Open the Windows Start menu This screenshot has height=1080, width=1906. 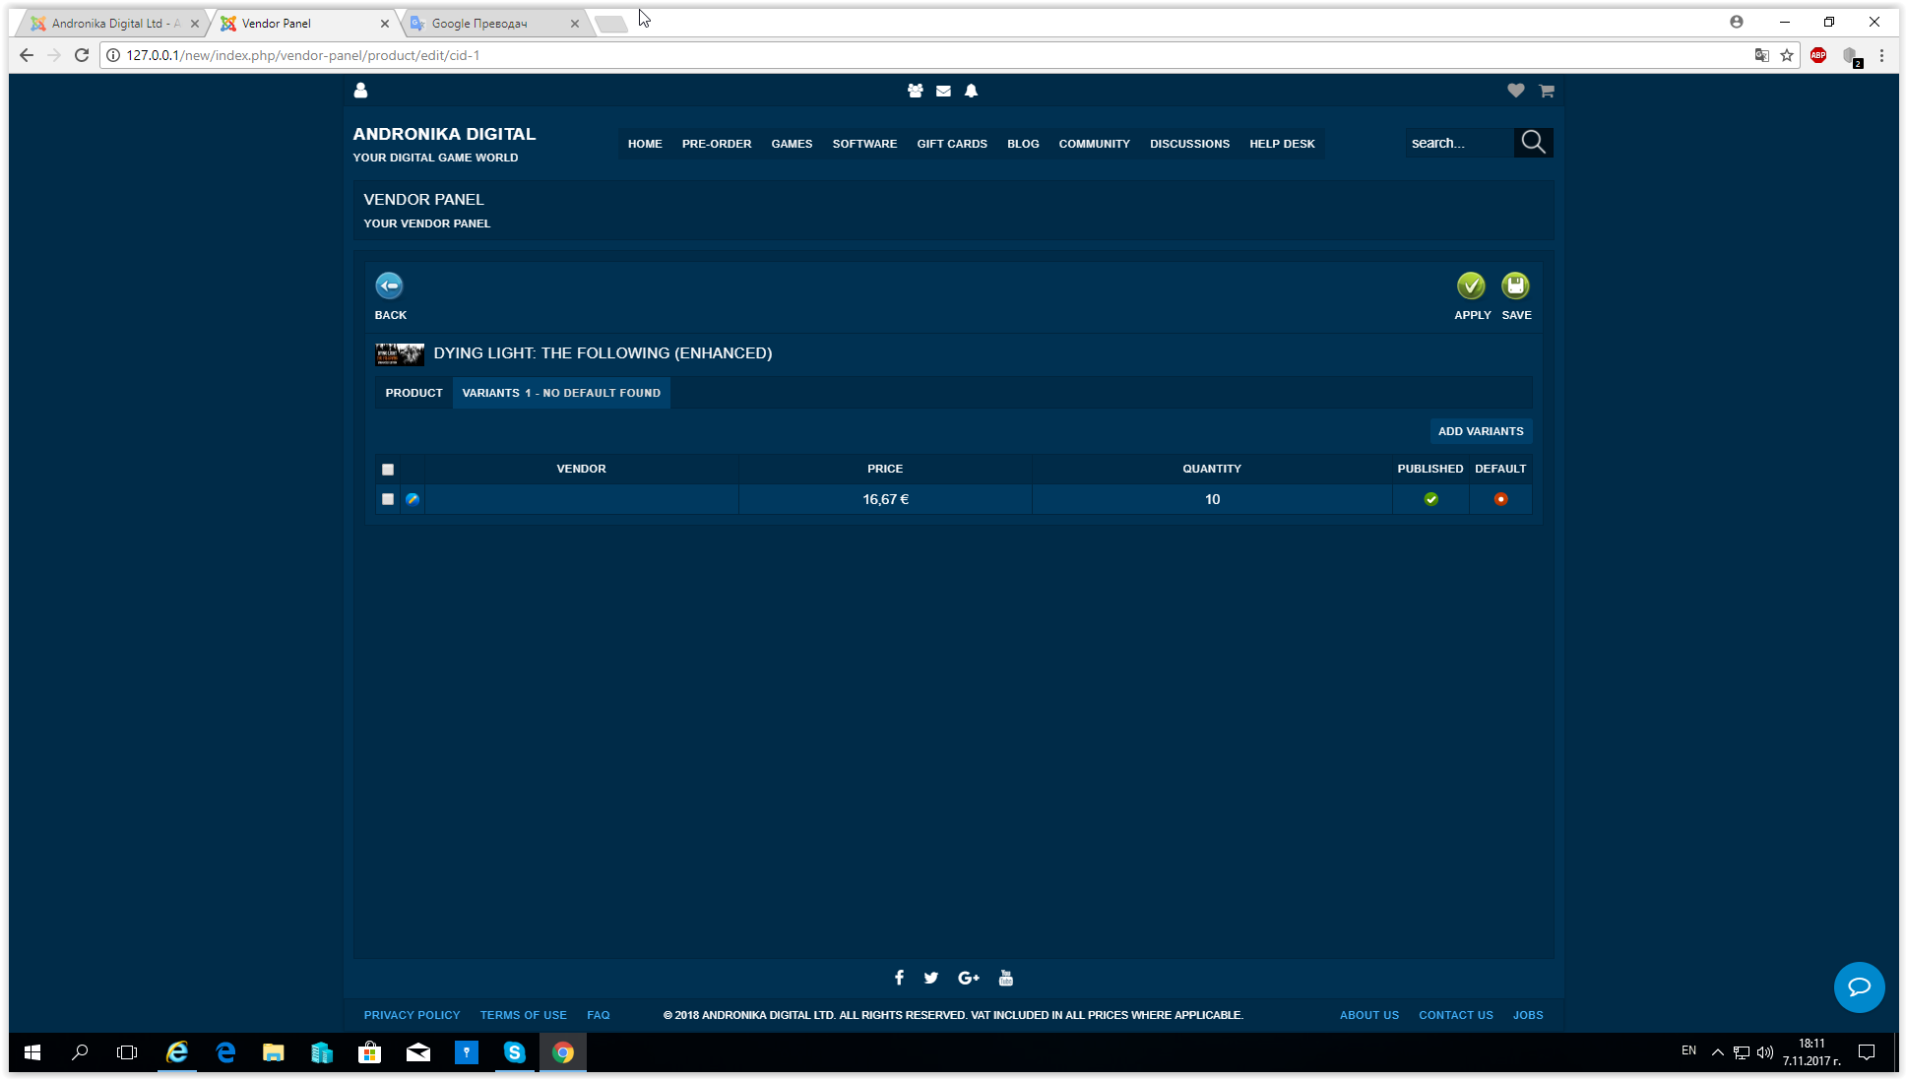click(32, 1052)
